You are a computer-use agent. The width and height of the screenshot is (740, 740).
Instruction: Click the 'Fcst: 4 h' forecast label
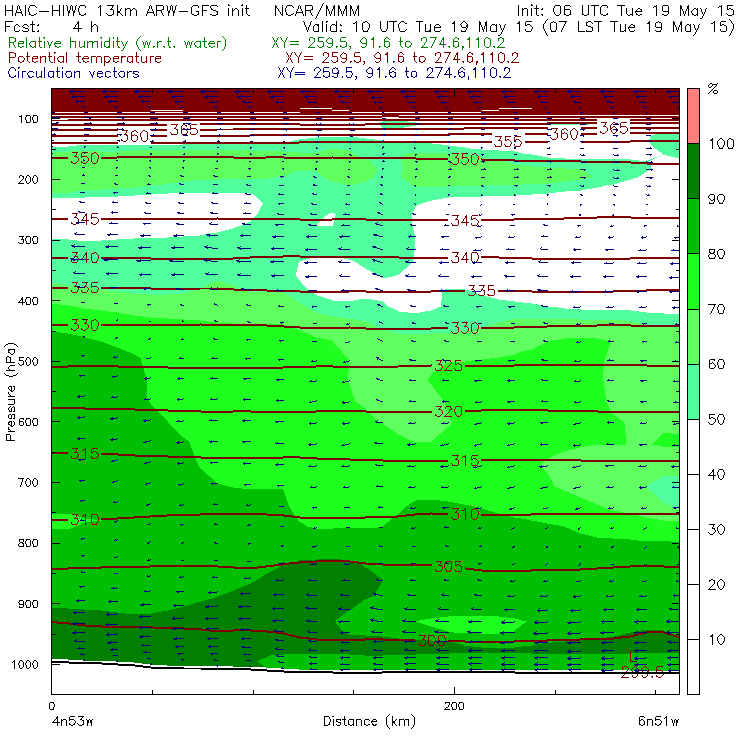[x=51, y=26]
